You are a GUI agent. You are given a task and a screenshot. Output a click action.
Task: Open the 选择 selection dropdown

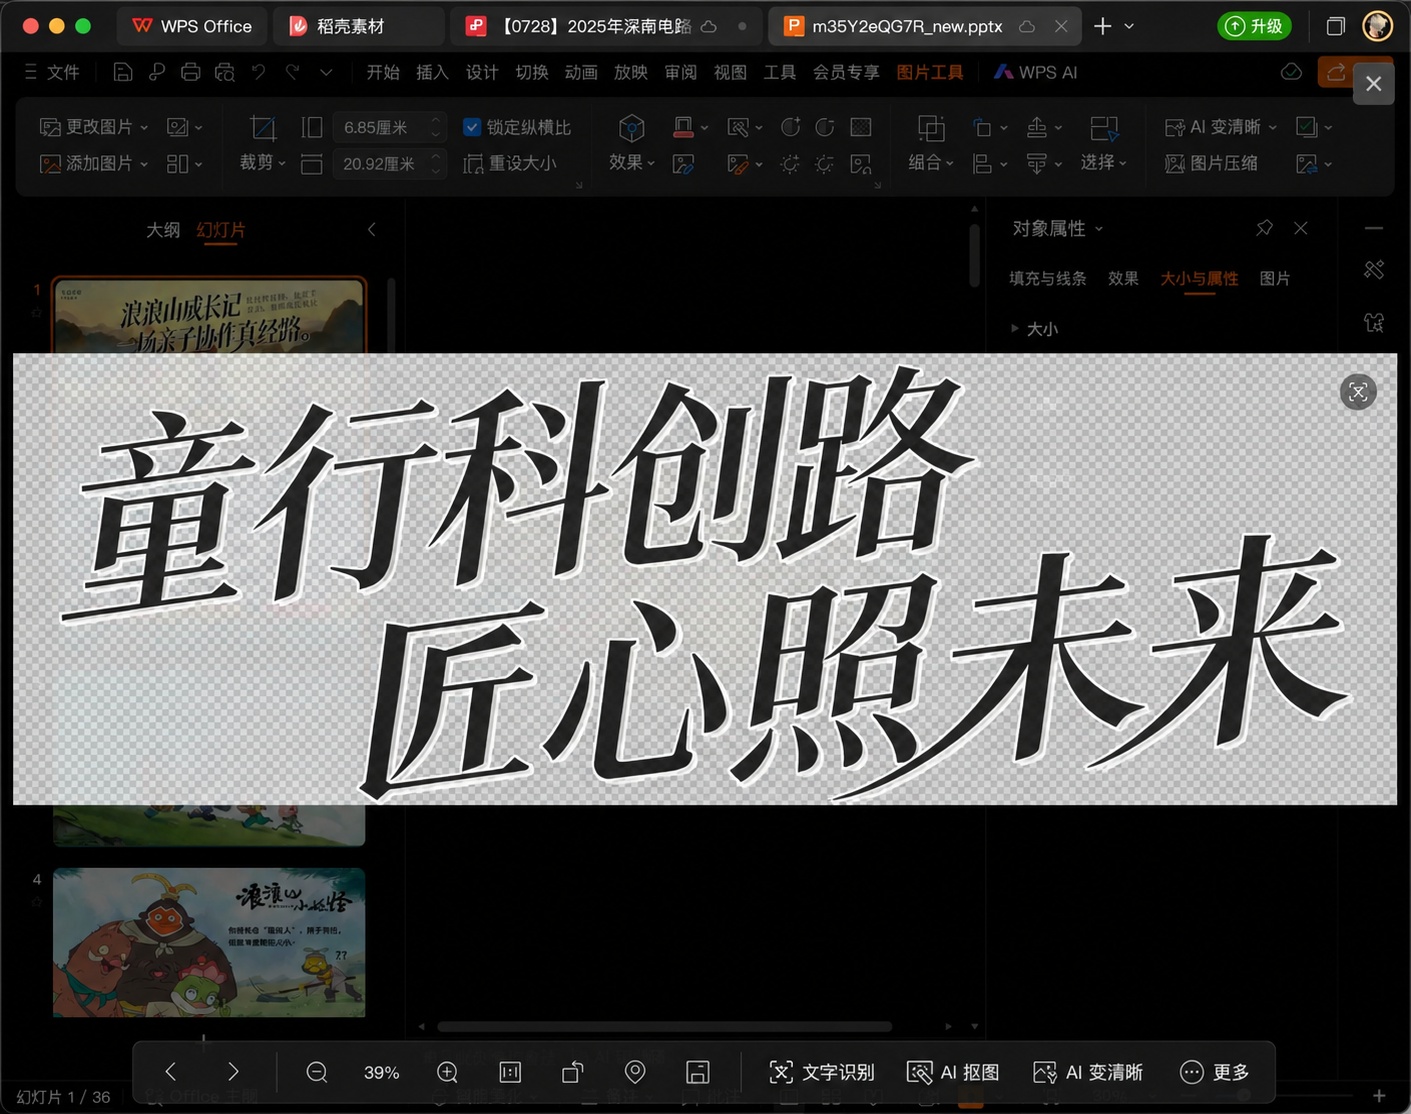pyautogui.click(x=1104, y=162)
